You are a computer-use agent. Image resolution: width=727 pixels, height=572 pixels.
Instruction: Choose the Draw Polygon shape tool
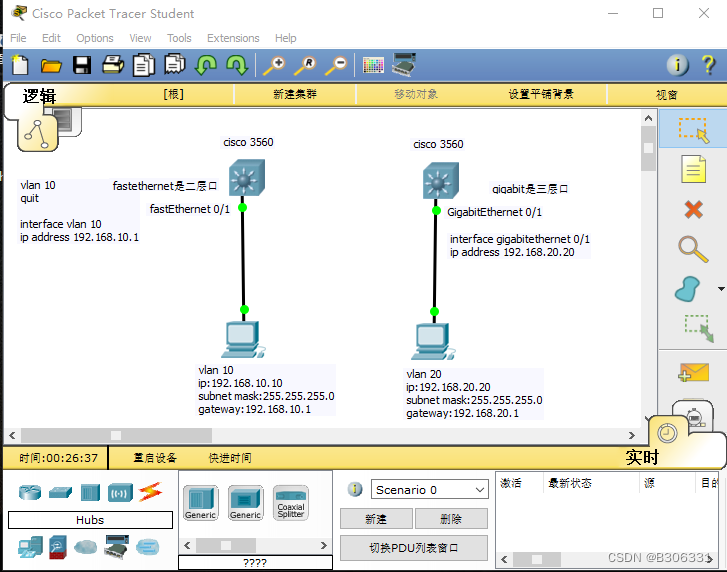point(688,289)
